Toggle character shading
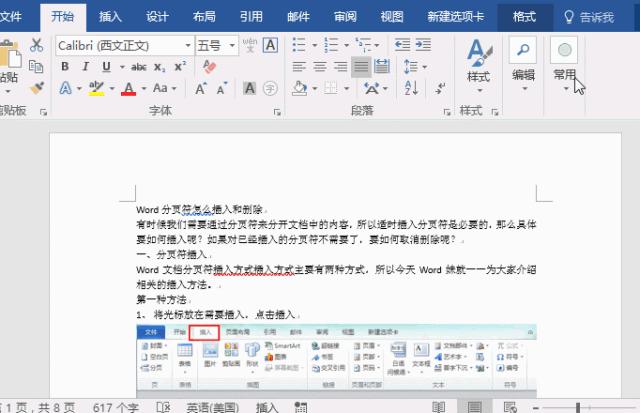This screenshot has width=640, height=413. click(x=249, y=88)
